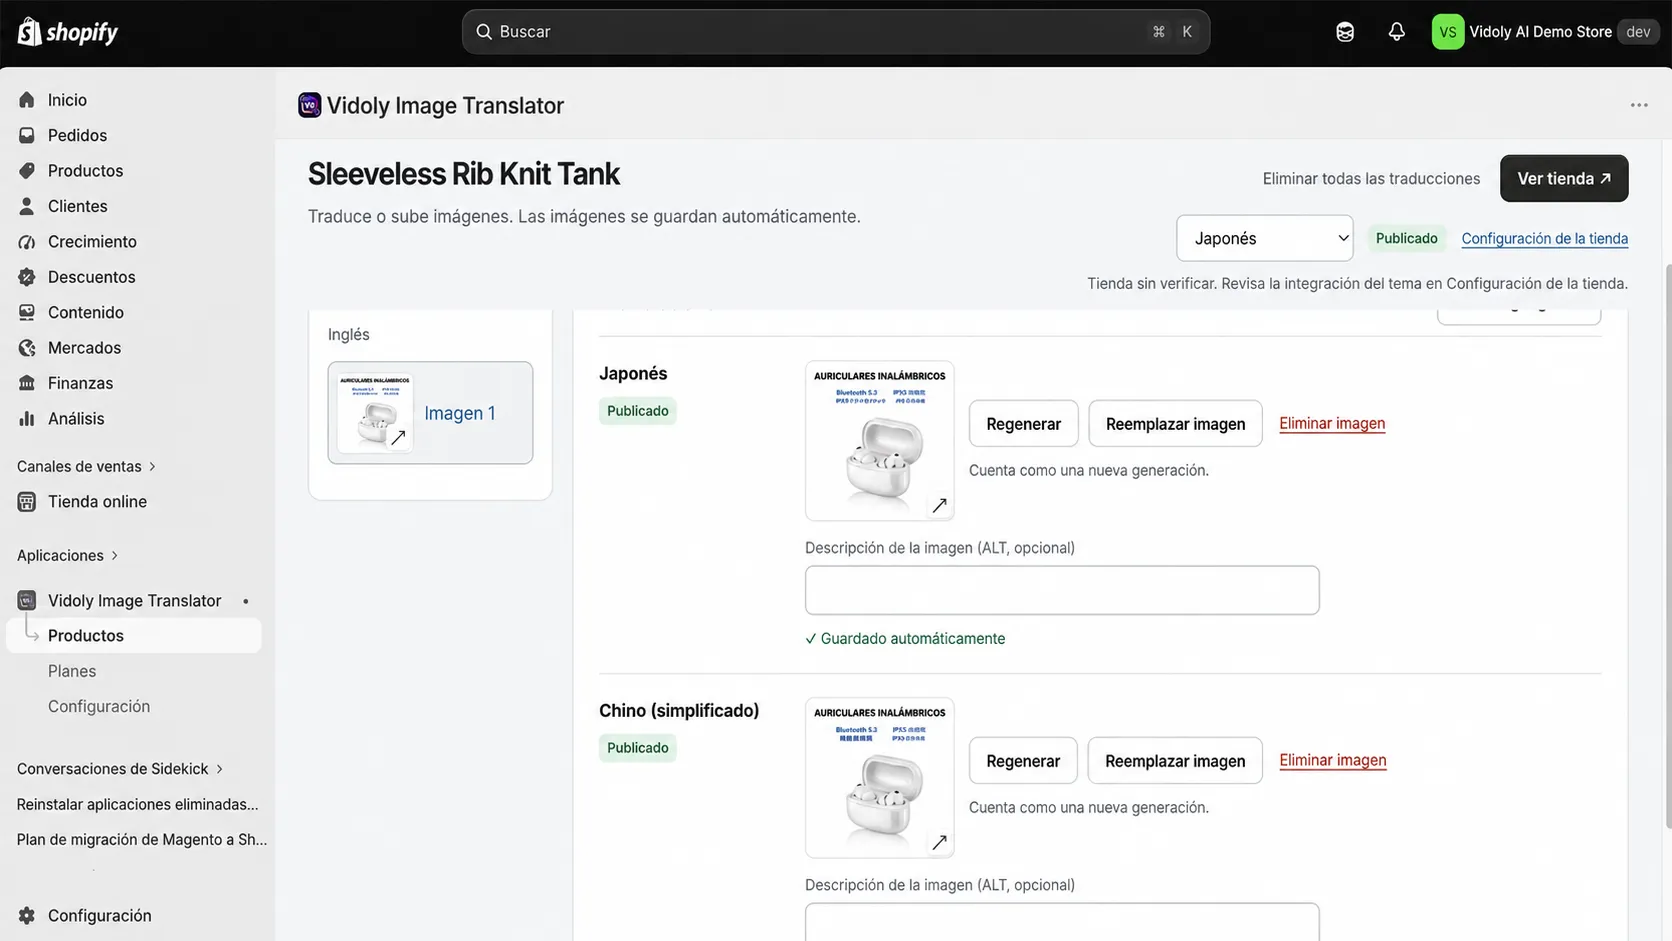This screenshot has width=1672, height=941.
Task: Click Eliminar todas las traducciones
Action: 1371,178
